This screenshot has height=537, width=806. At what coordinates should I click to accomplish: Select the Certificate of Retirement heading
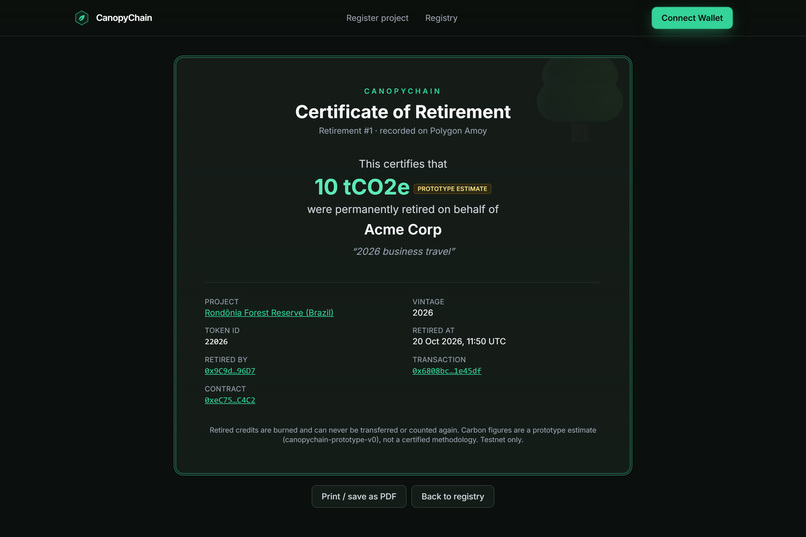pyautogui.click(x=403, y=112)
